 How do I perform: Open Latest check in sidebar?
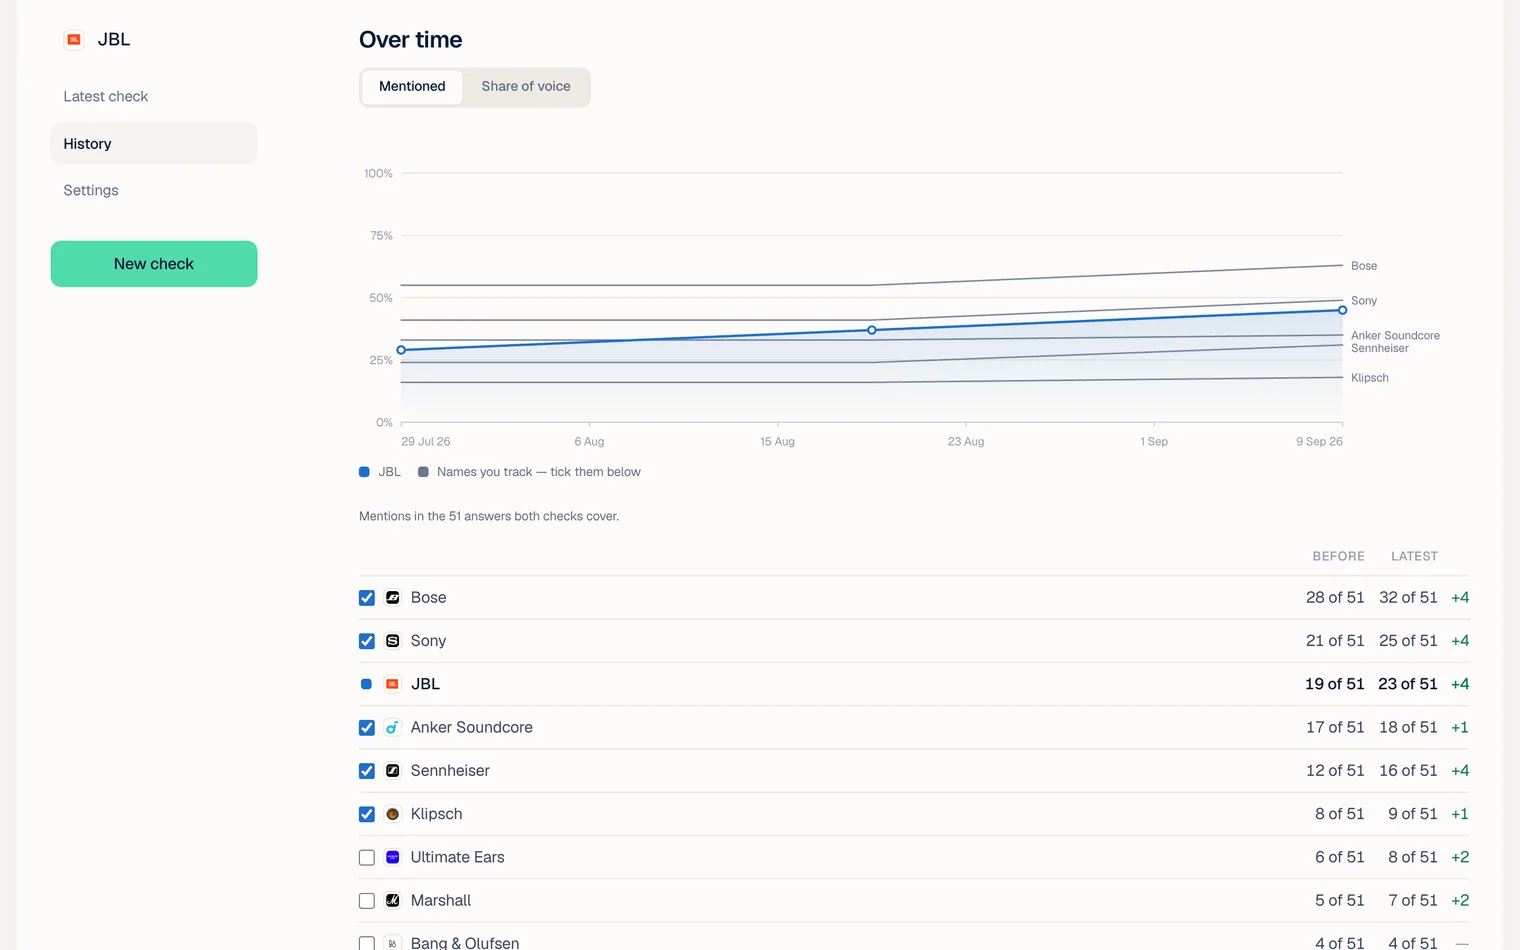tap(154, 97)
